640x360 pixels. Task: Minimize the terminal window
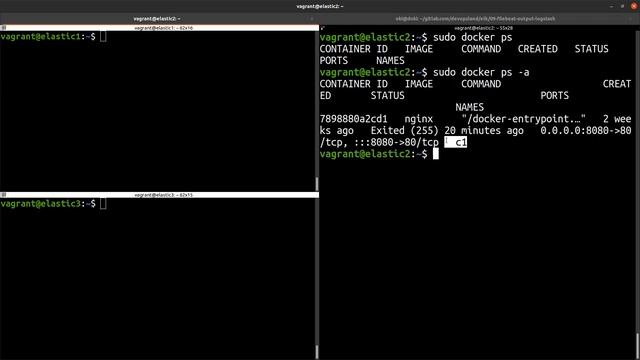(611, 6)
